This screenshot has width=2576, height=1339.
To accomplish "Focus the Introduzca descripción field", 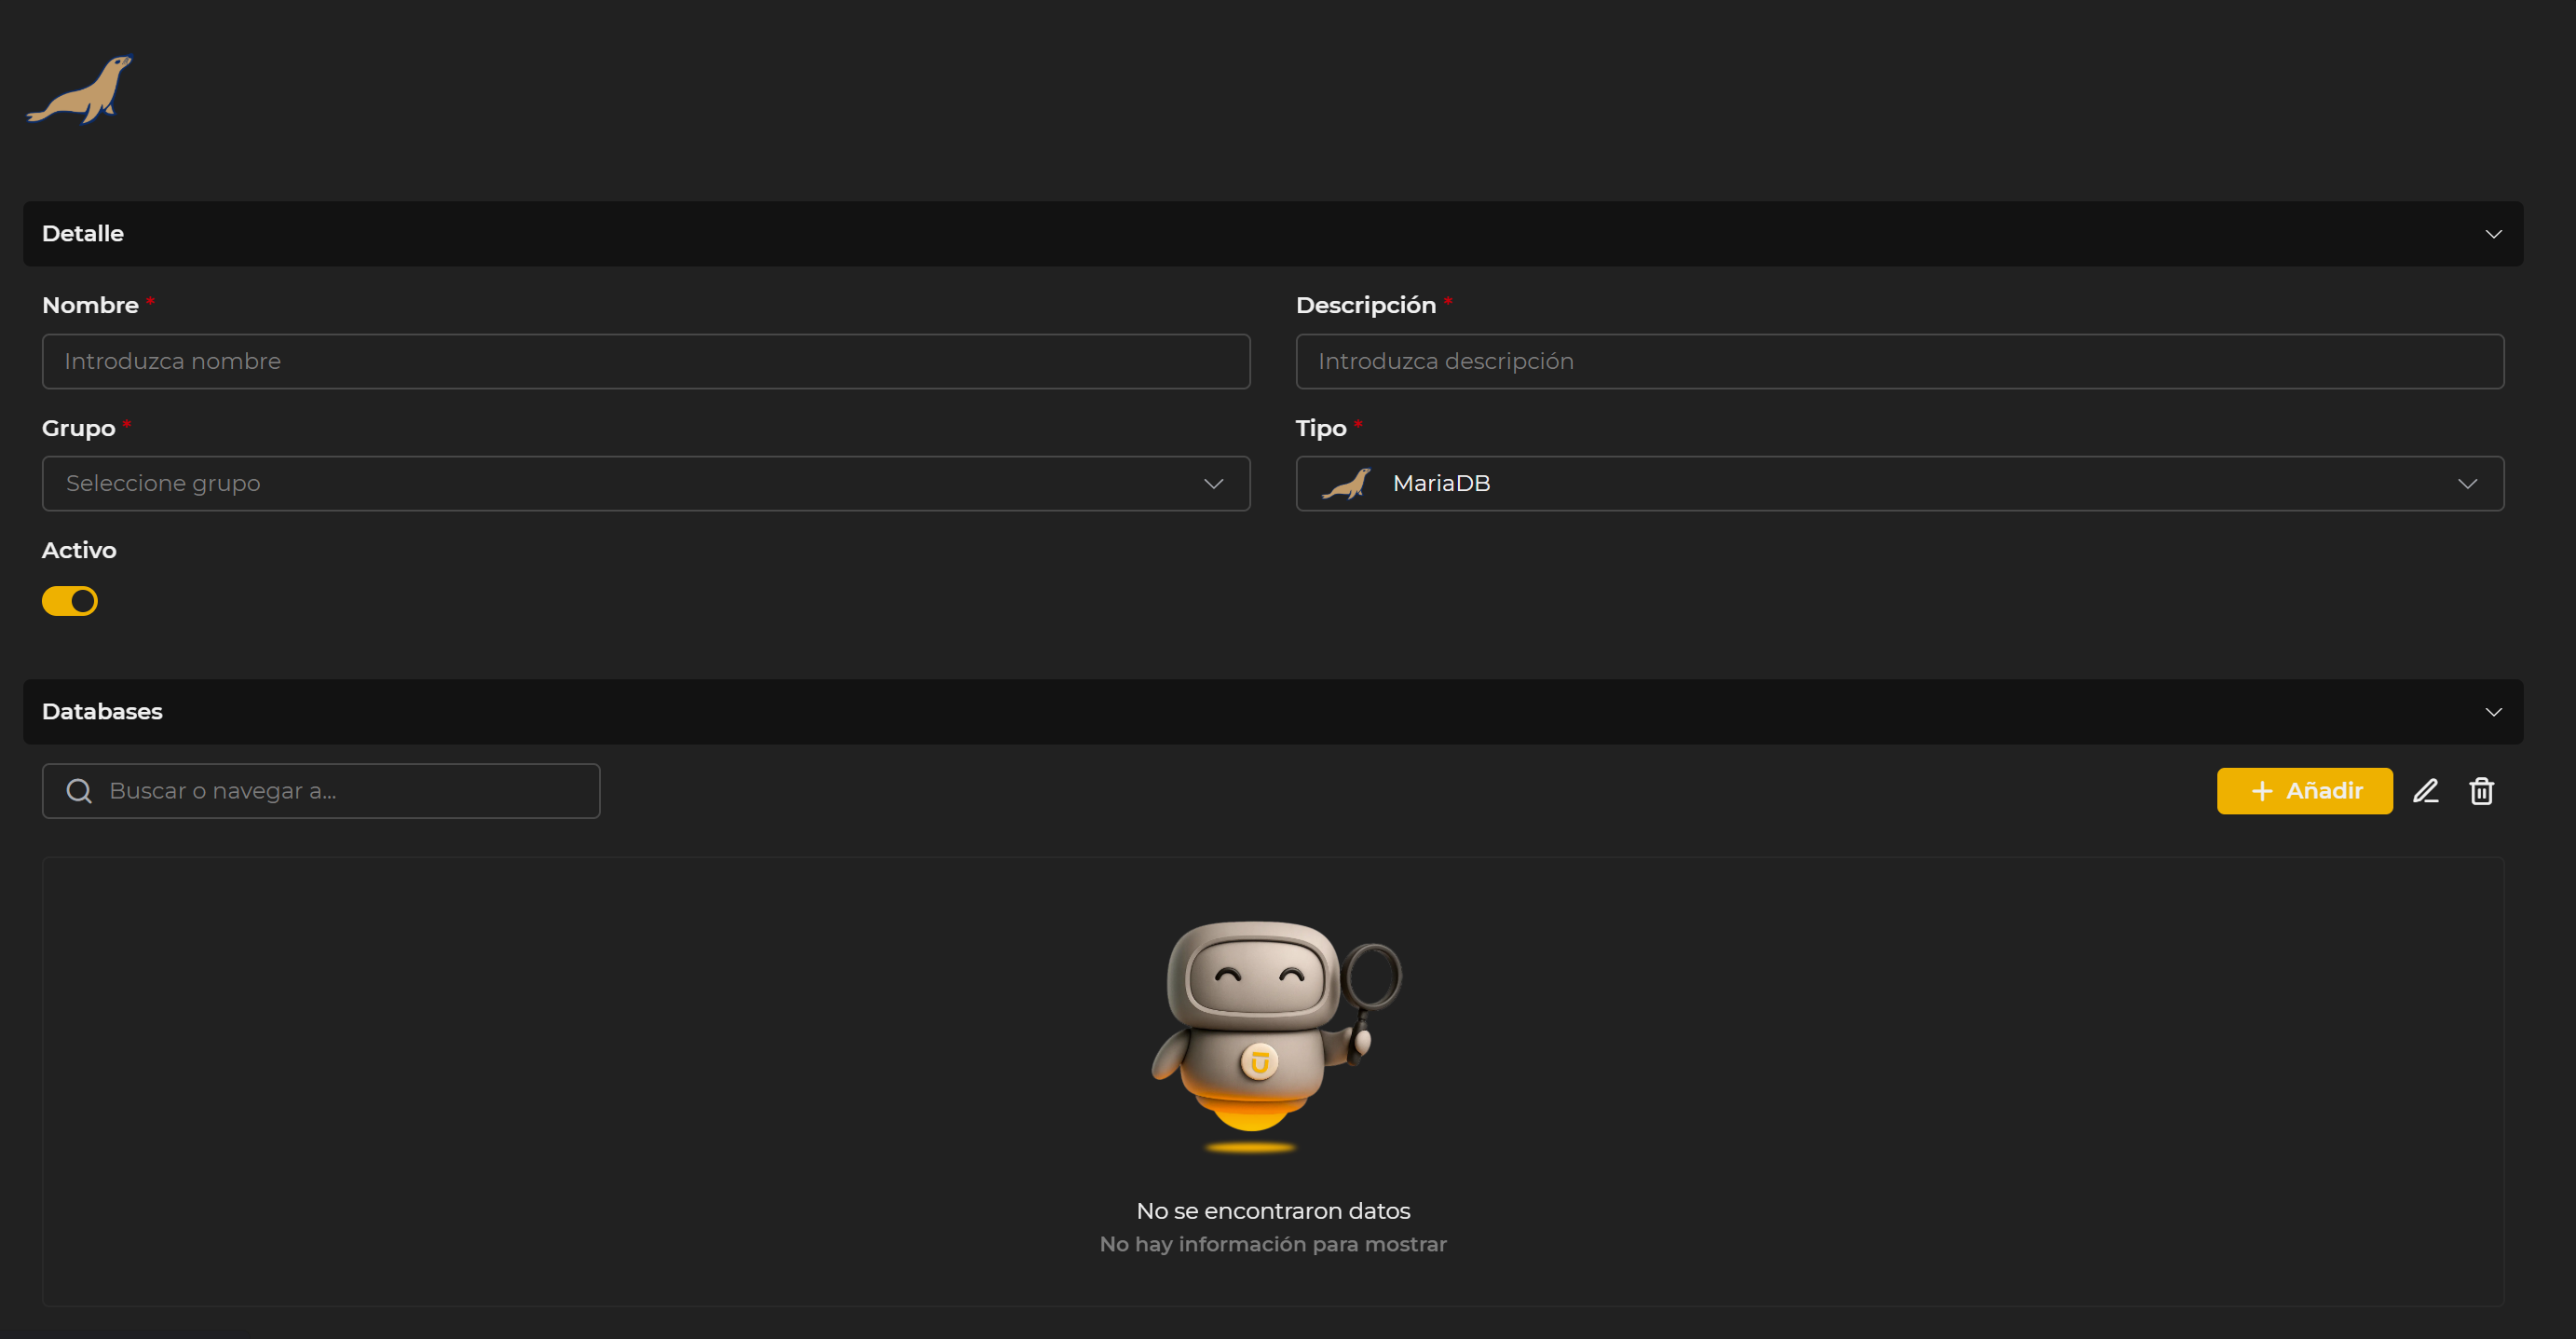I will [x=1900, y=361].
